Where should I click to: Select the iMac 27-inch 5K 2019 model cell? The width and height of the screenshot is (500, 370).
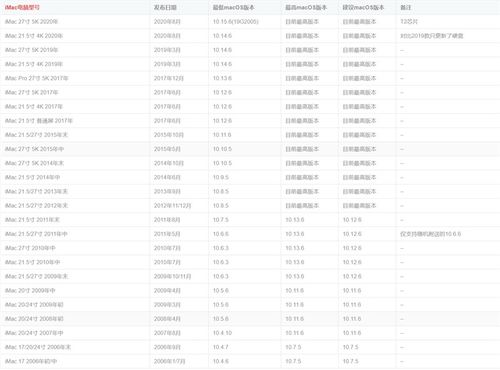[x=31, y=50]
